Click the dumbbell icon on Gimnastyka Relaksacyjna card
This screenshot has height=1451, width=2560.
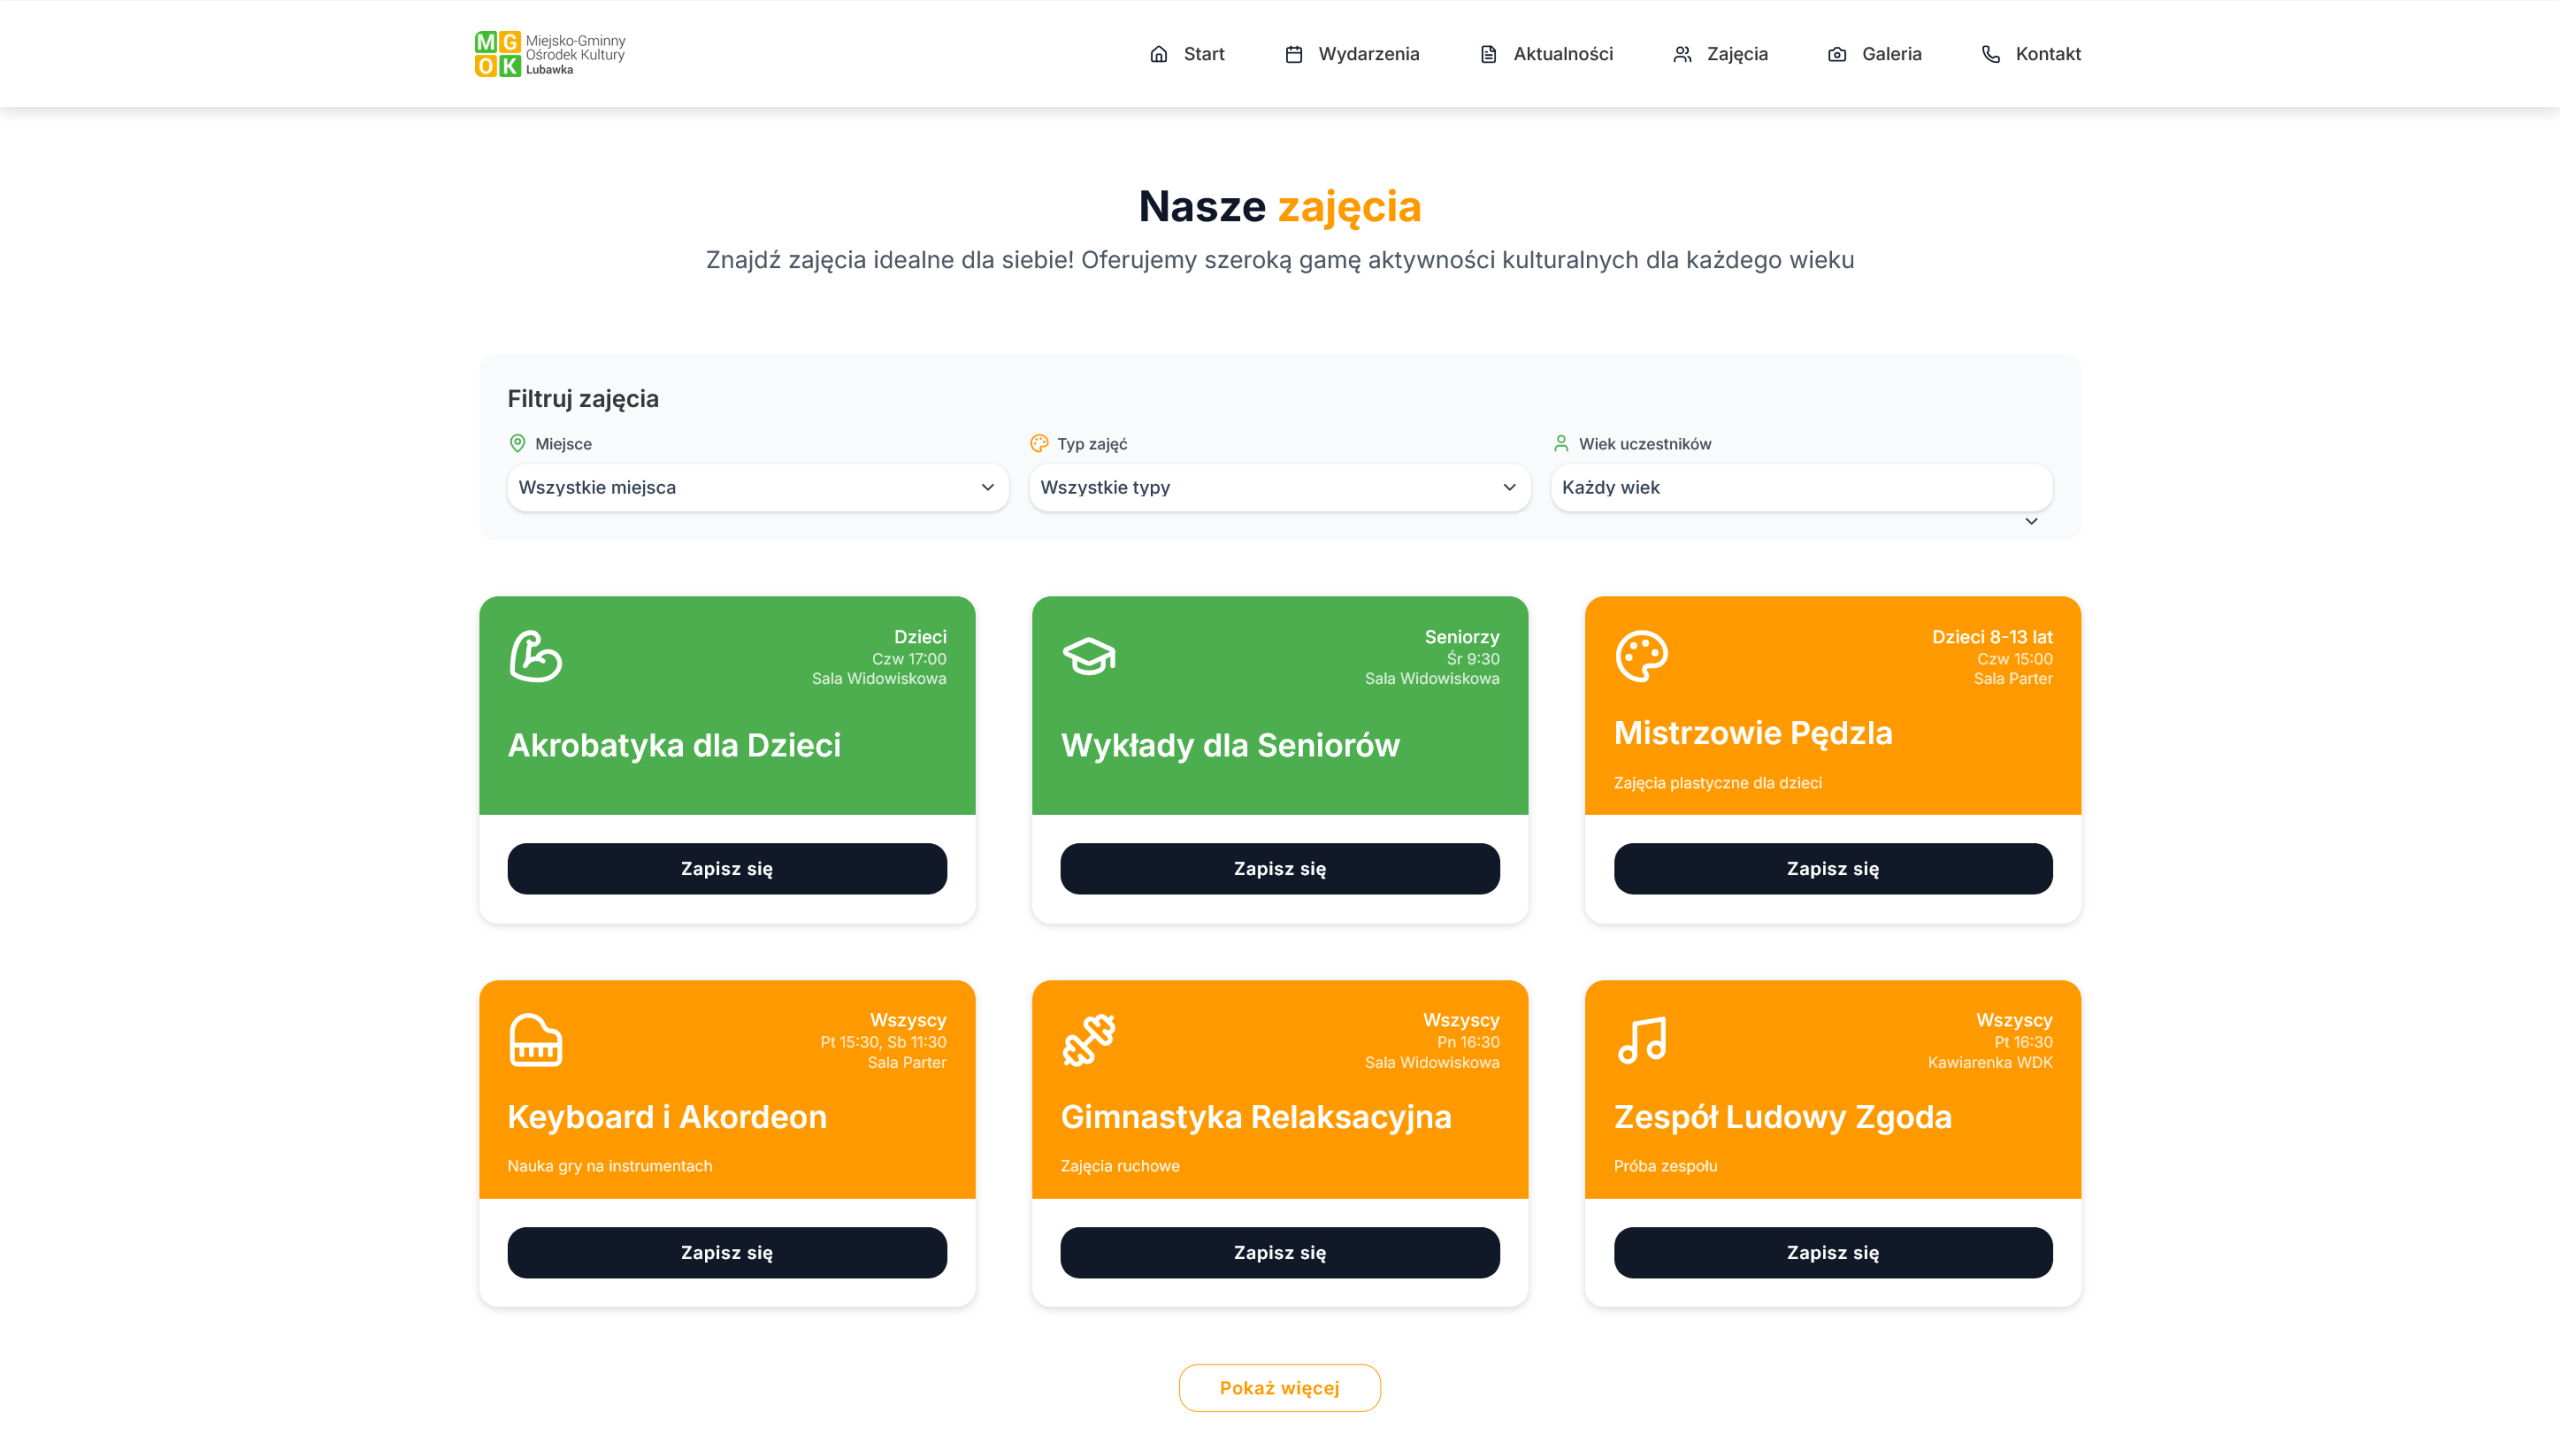click(1088, 1040)
